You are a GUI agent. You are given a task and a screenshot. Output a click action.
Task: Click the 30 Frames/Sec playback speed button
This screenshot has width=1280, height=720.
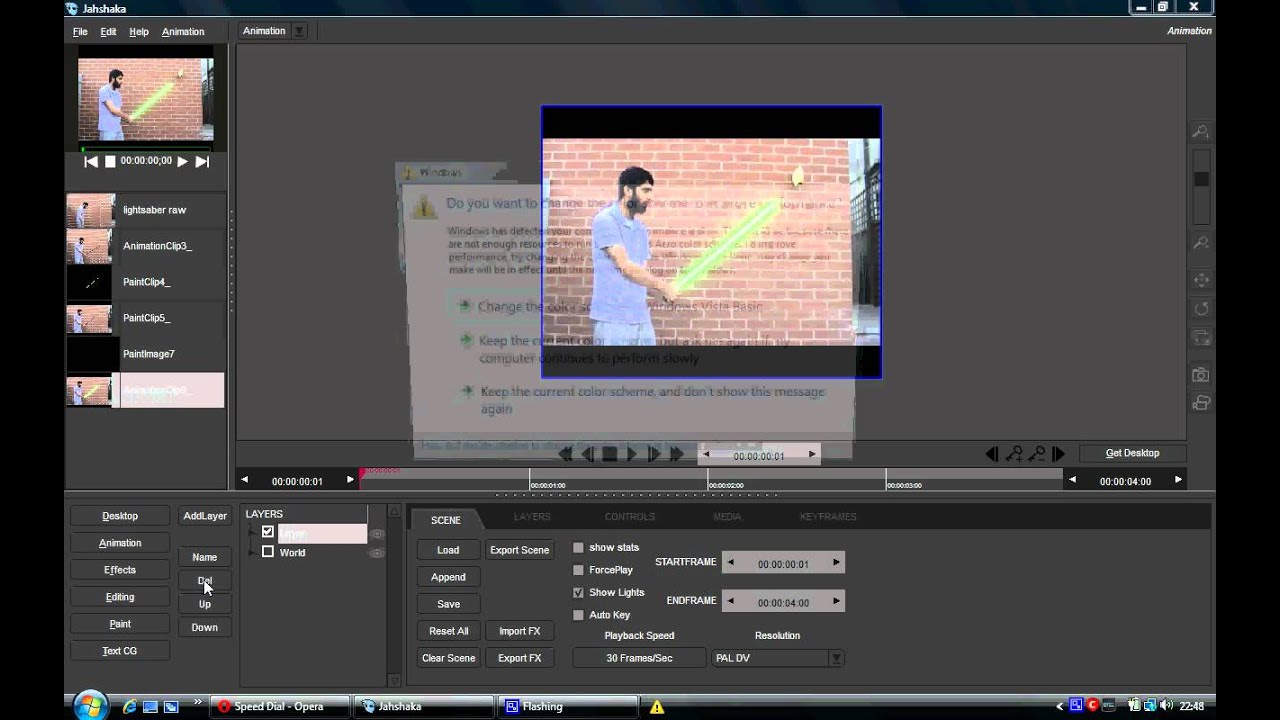pyautogui.click(x=639, y=658)
